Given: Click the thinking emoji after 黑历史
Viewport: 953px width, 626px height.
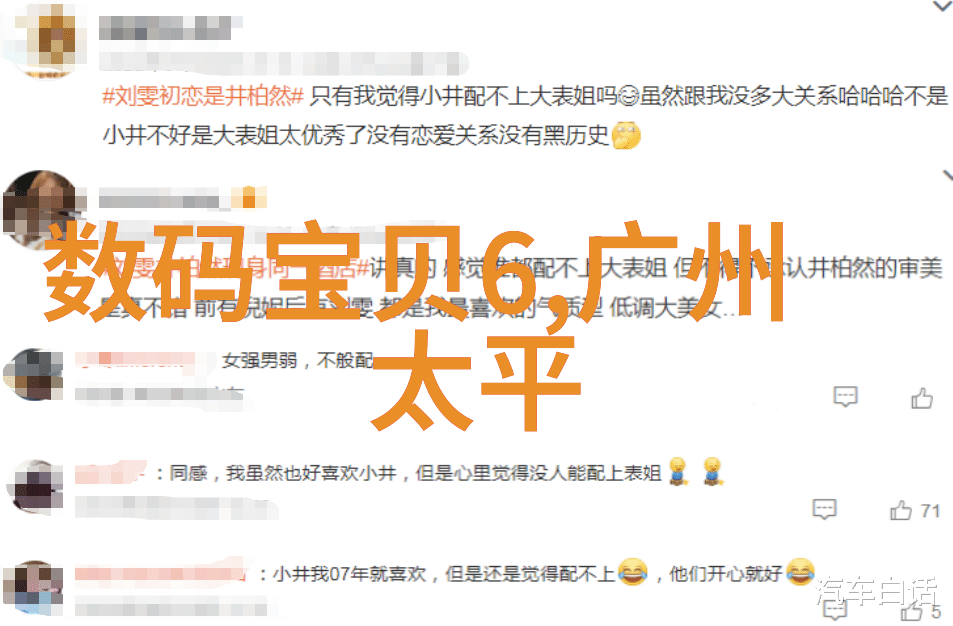Looking at the screenshot, I should point(626,136).
